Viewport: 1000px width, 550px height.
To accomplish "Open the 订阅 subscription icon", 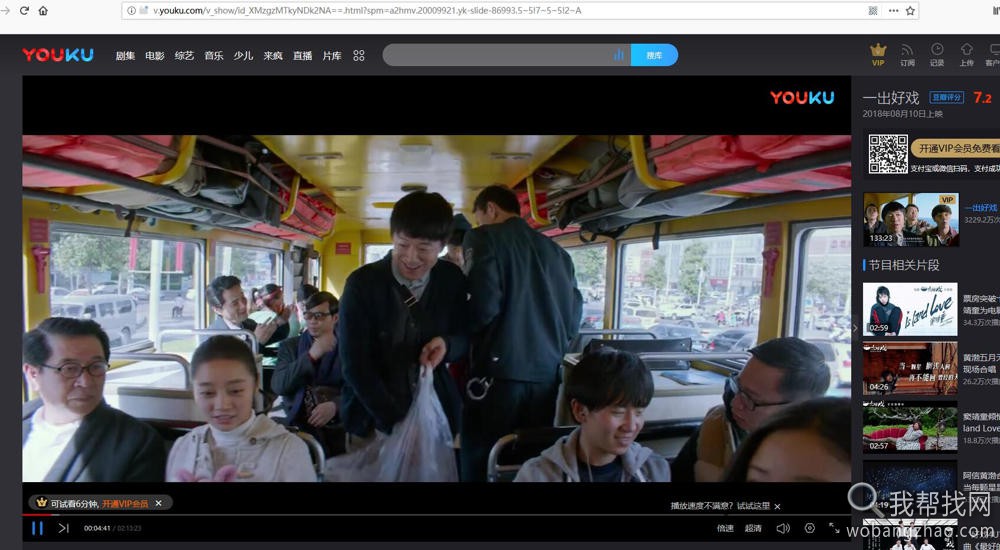I will [908, 54].
